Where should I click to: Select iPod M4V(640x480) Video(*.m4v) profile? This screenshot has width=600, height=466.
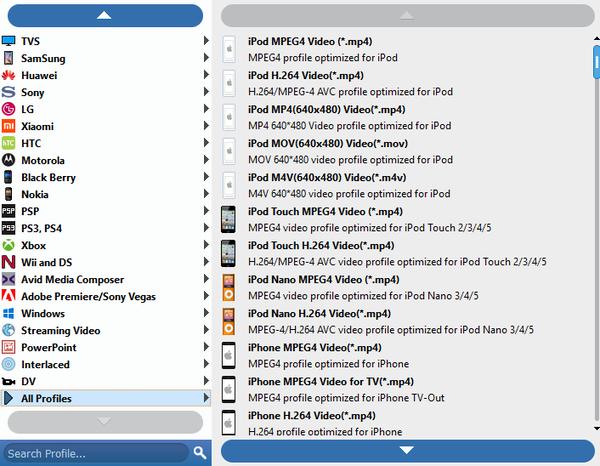point(404,186)
